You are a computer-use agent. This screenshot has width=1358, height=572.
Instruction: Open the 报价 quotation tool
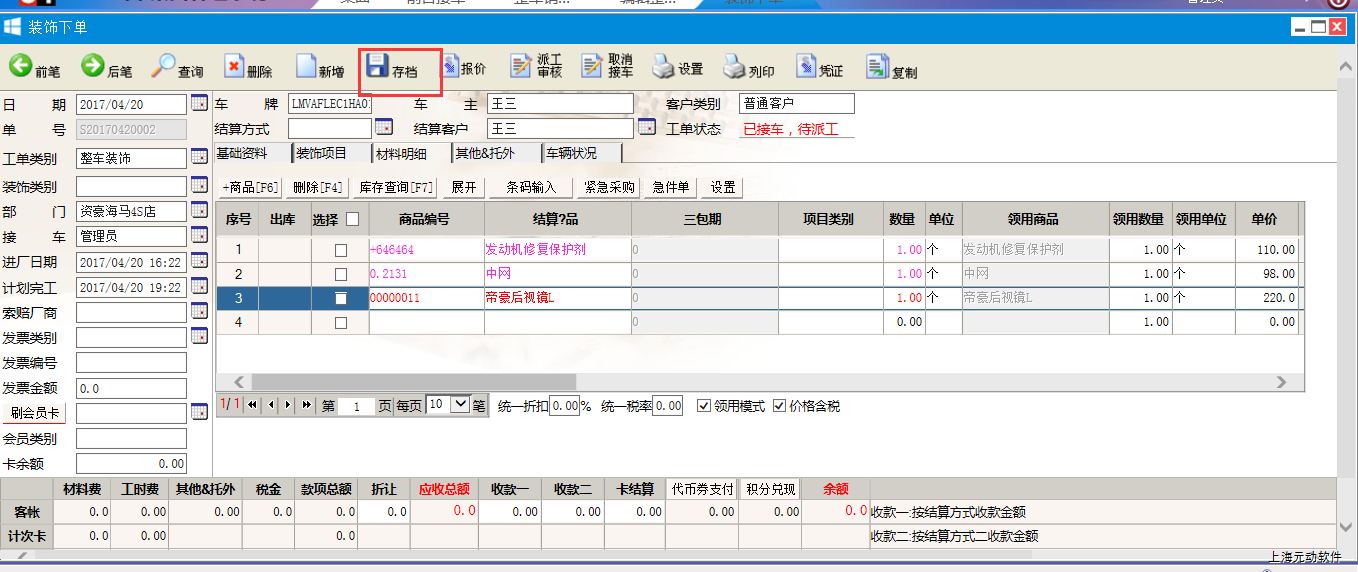(x=449, y=67)
